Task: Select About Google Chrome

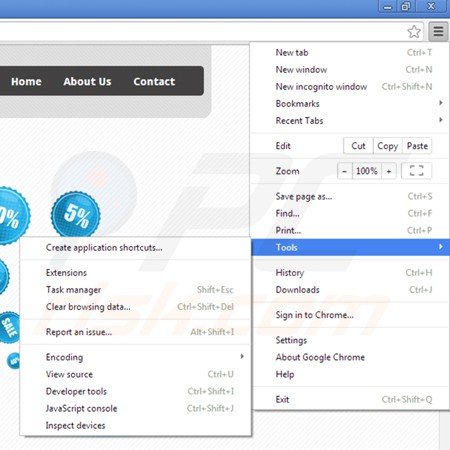Action: click(x=350, y=357)
